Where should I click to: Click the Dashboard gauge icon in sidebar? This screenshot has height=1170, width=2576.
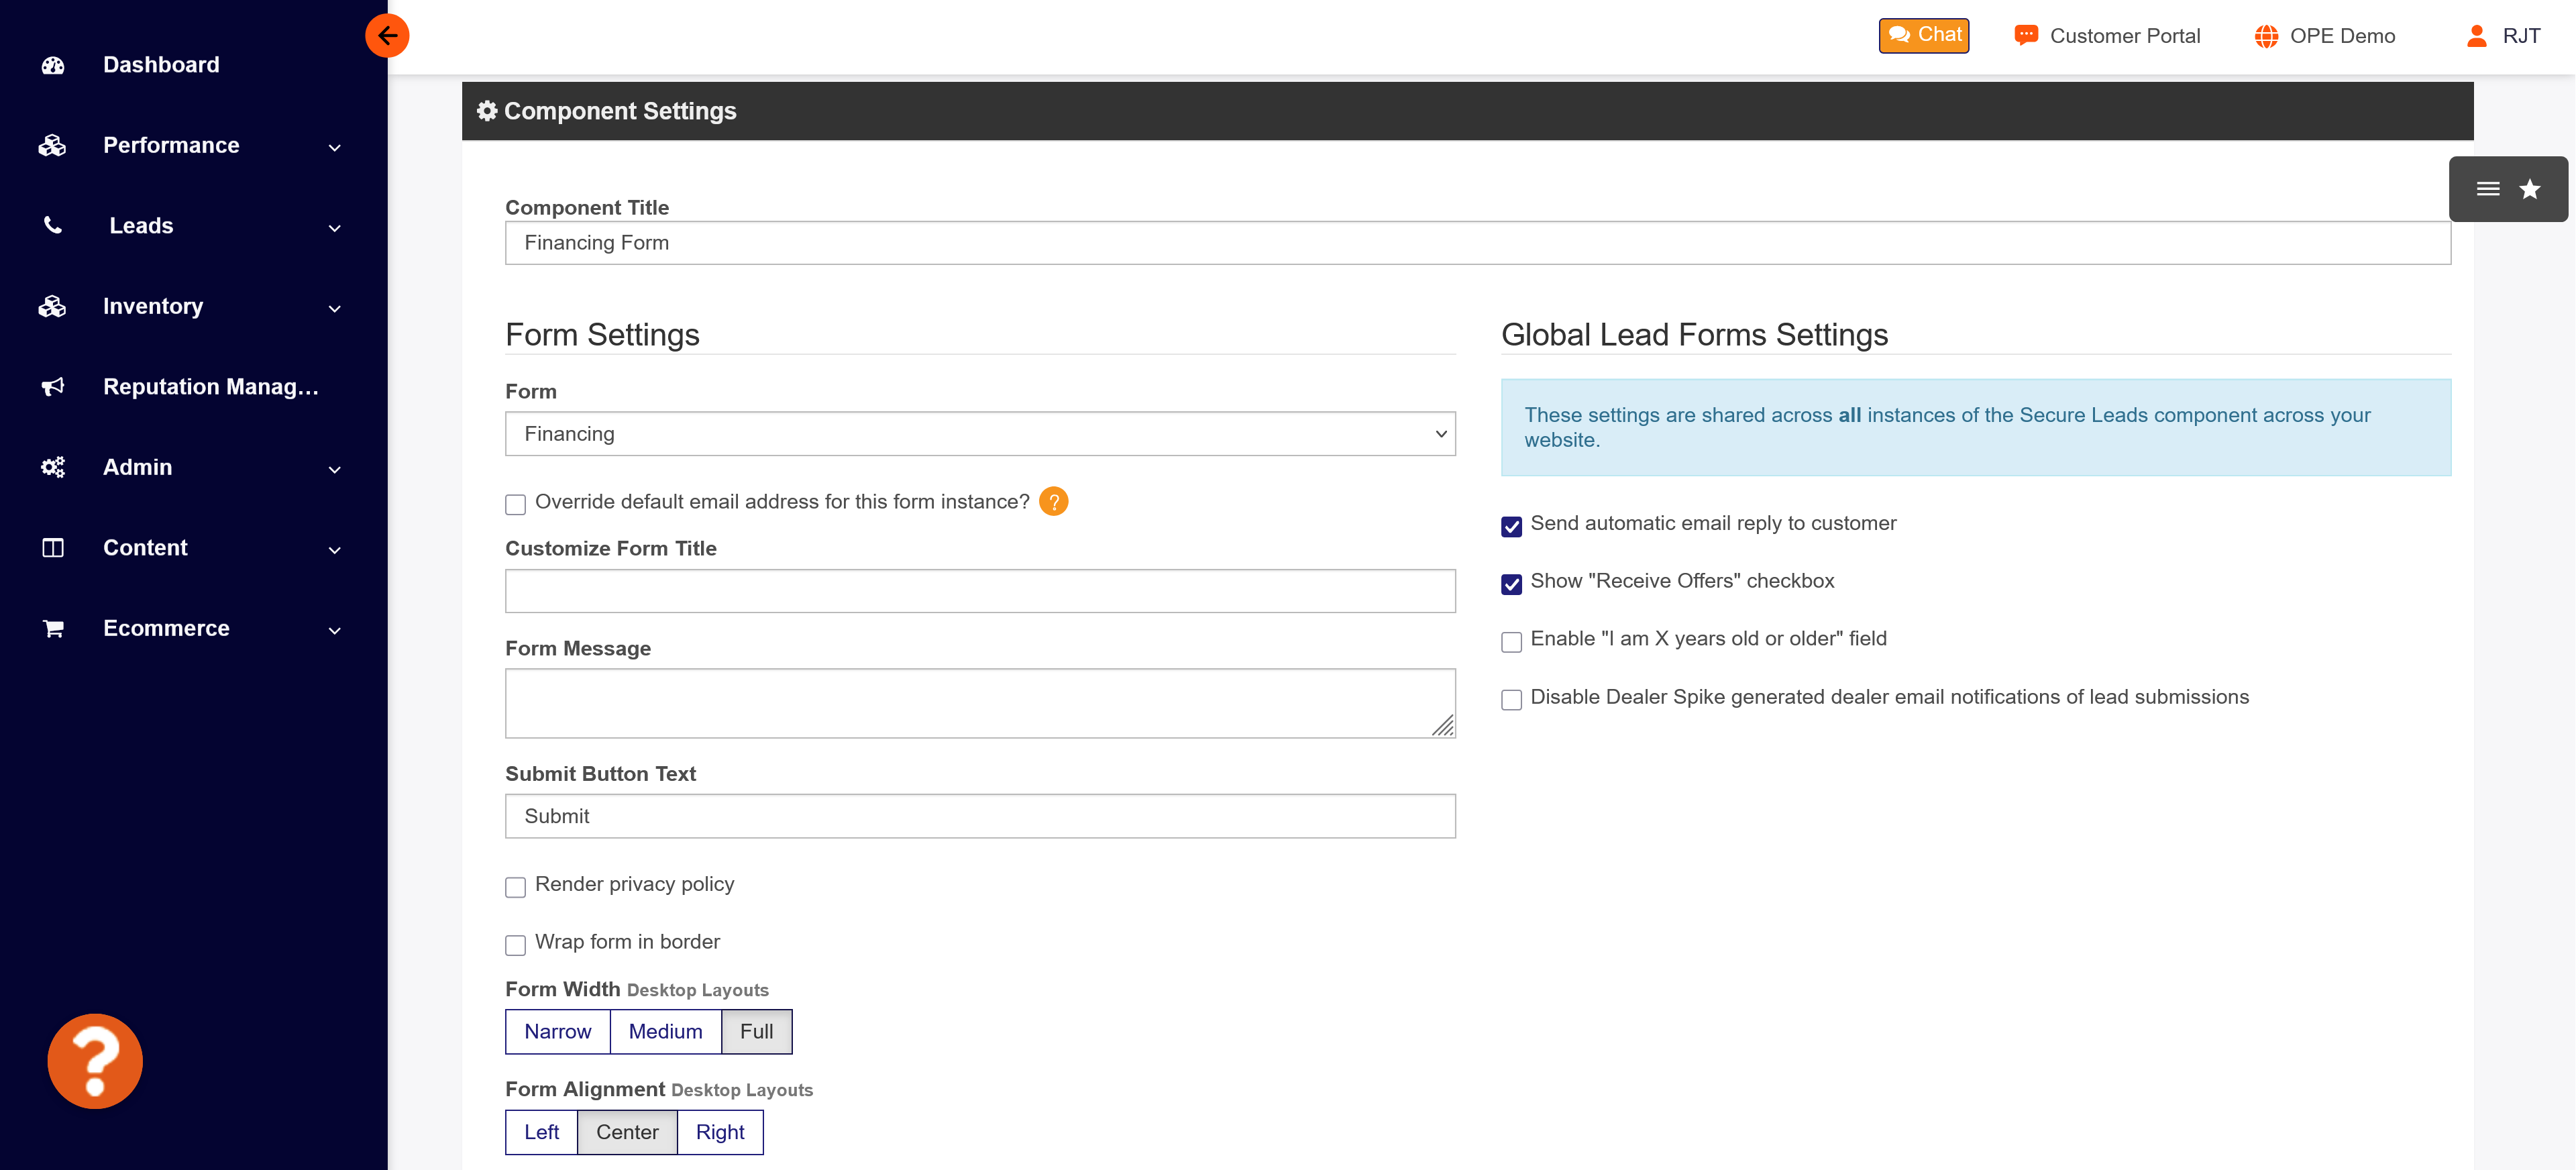click(x=53, y=65)
